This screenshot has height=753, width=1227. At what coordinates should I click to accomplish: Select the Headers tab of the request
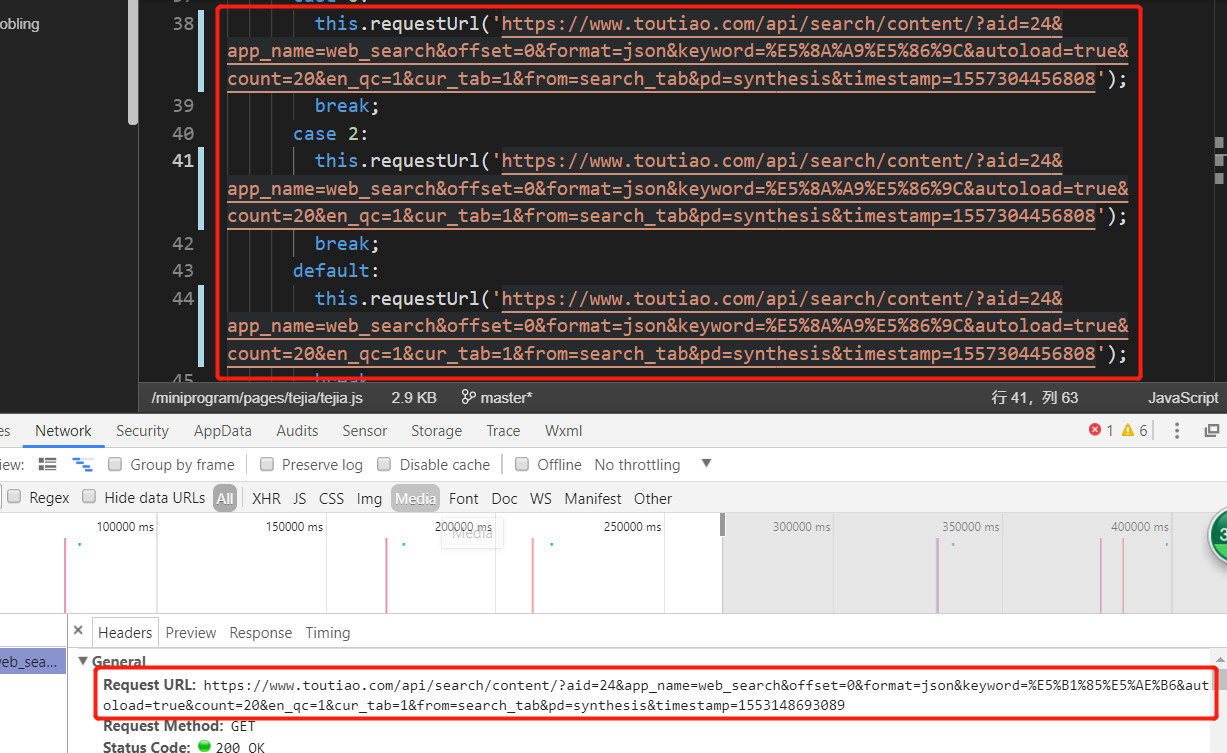125,632
